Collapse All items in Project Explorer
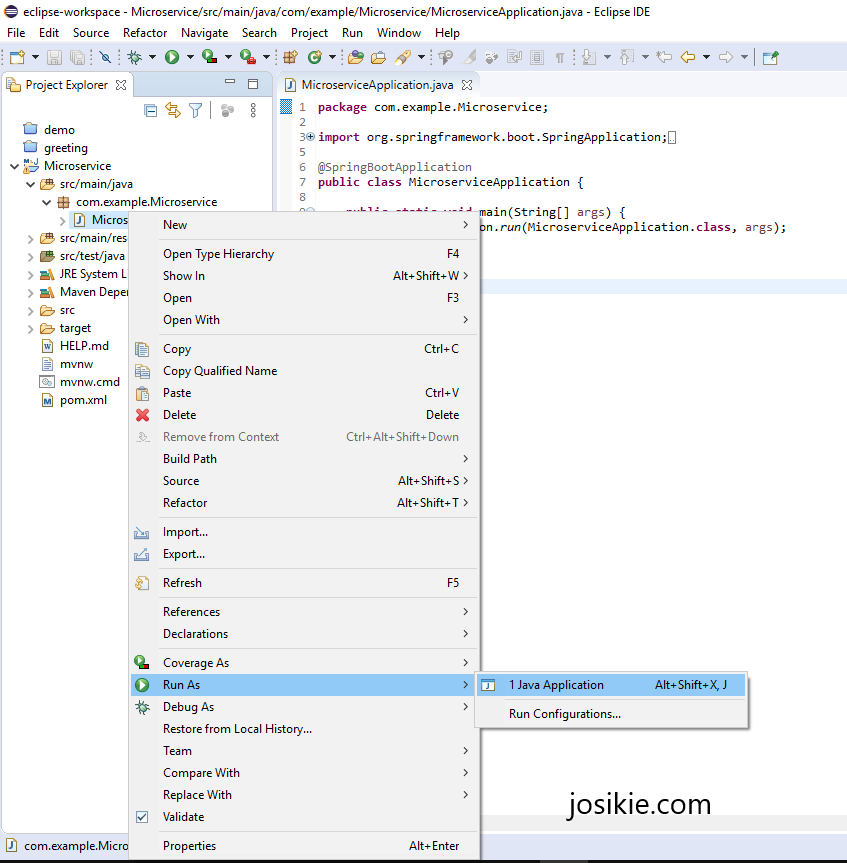Screen dimensions: 847x863 [150, 110]
